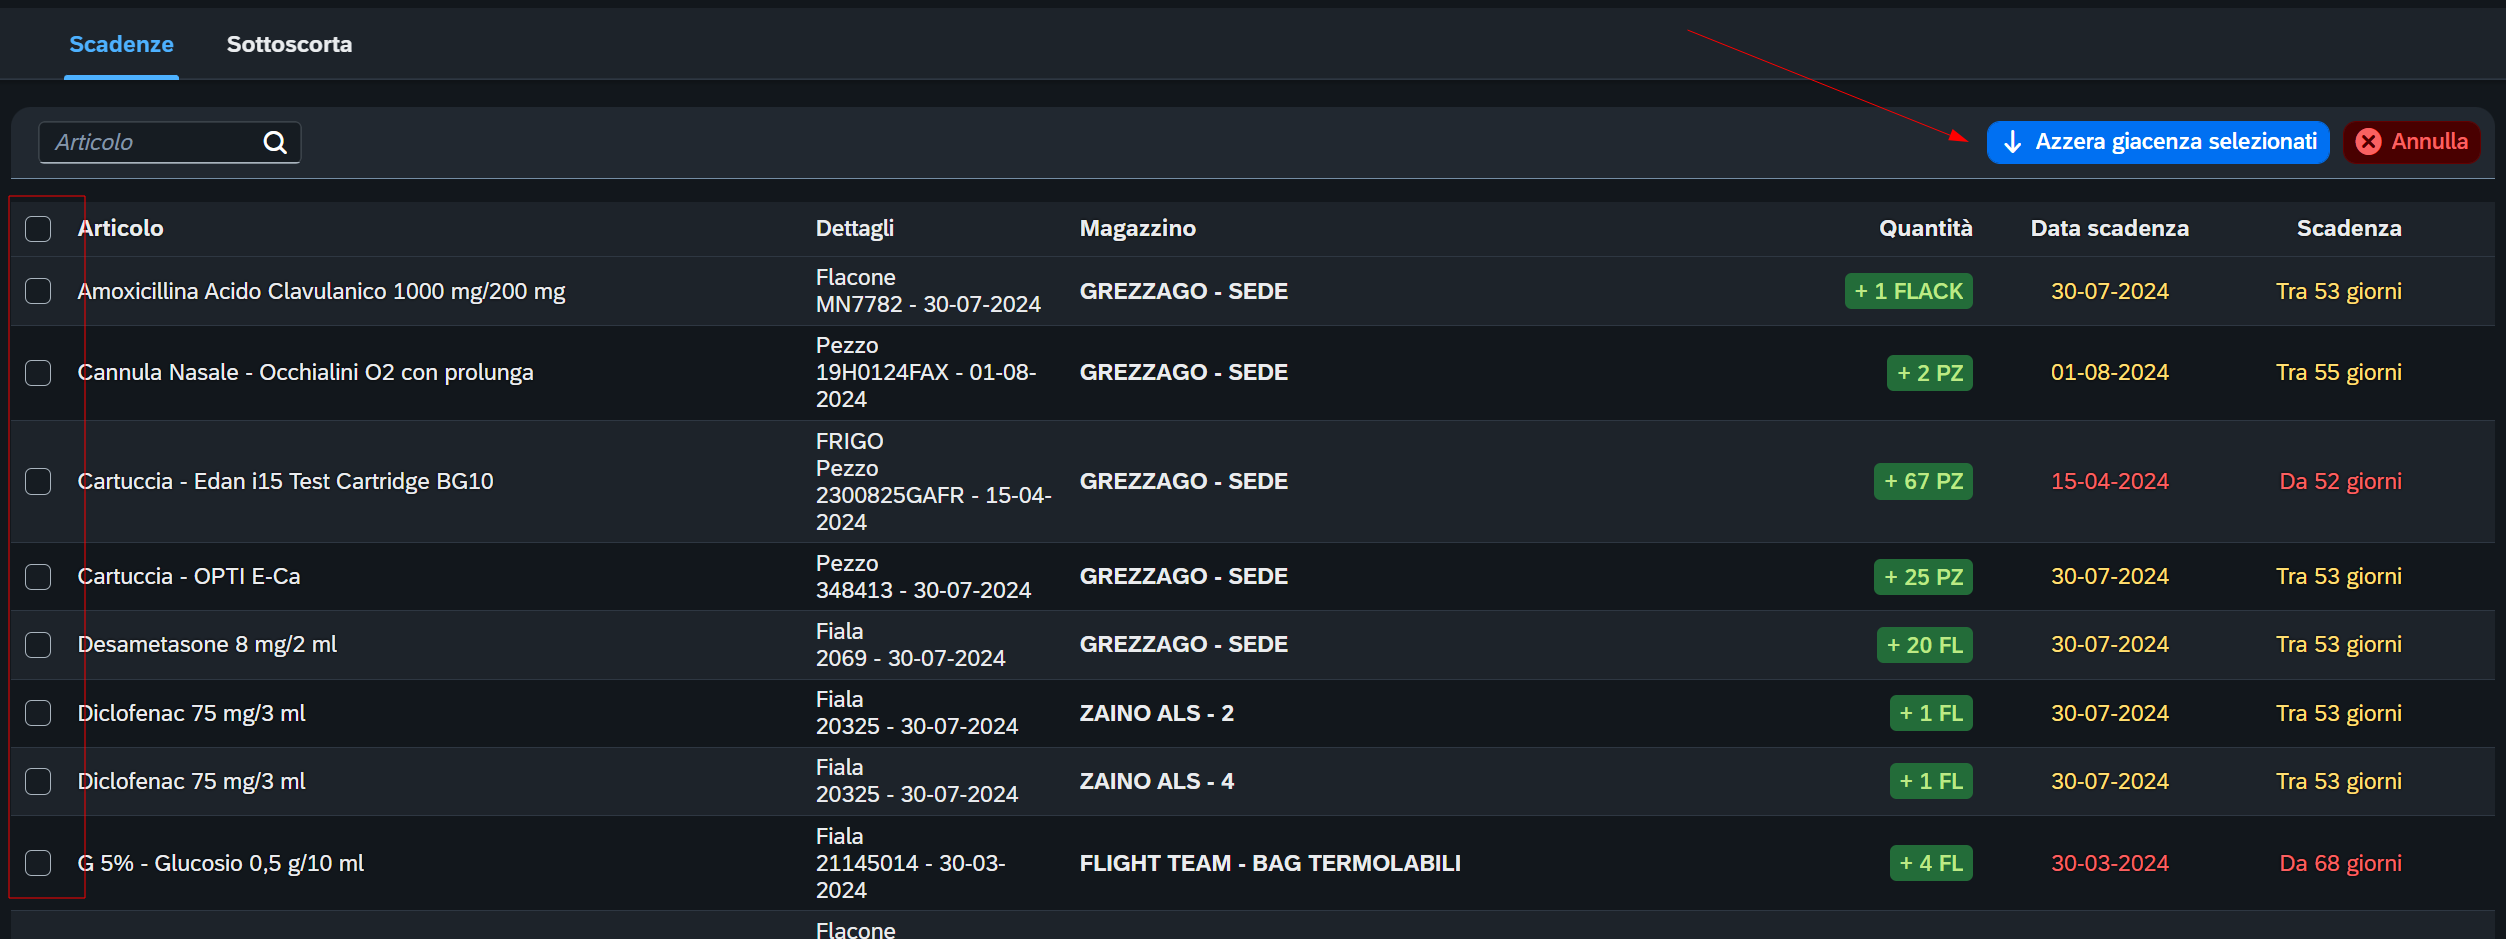This screenshot has height=939, width=2506.
Task: Click the + 67 PZ quantity badge
Action: click(1923, 481)
